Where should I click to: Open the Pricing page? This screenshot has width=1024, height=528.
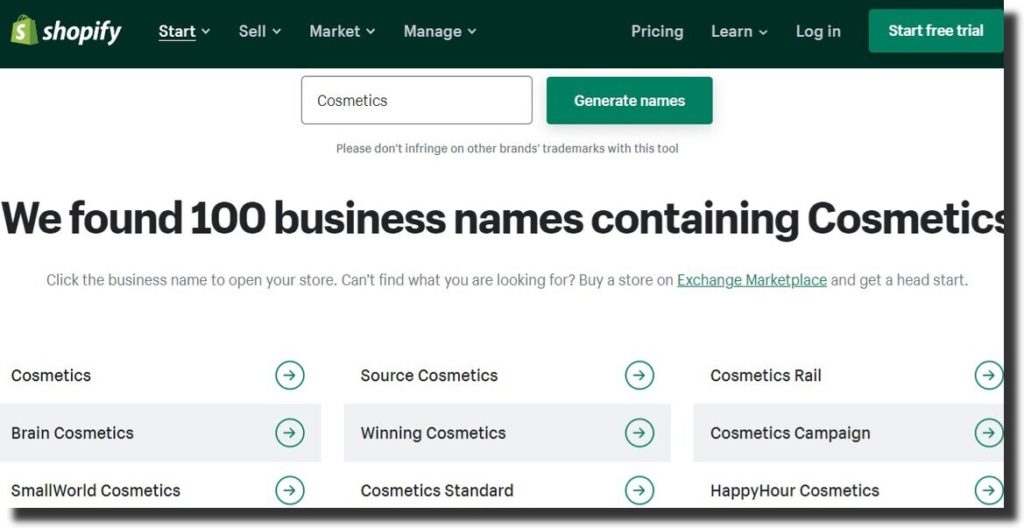click(657, 31)
